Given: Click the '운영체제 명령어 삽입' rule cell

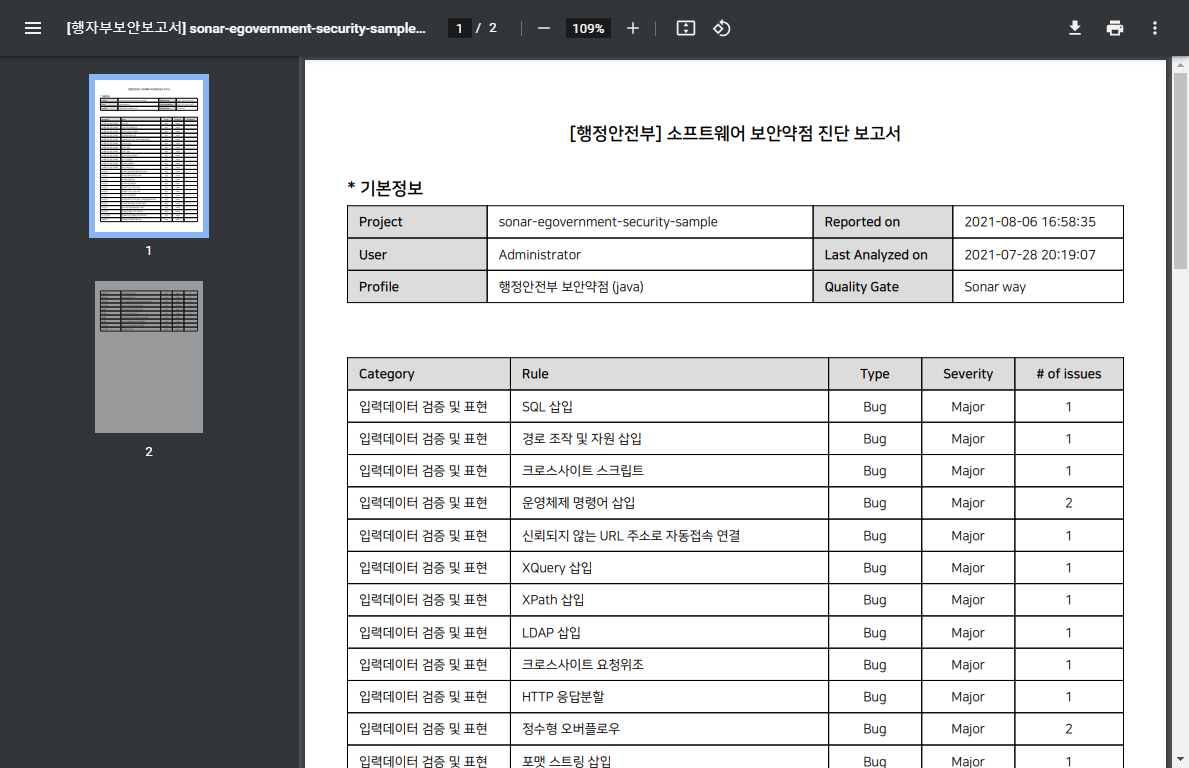Looking at the screenshot, I should coord(669,503).
